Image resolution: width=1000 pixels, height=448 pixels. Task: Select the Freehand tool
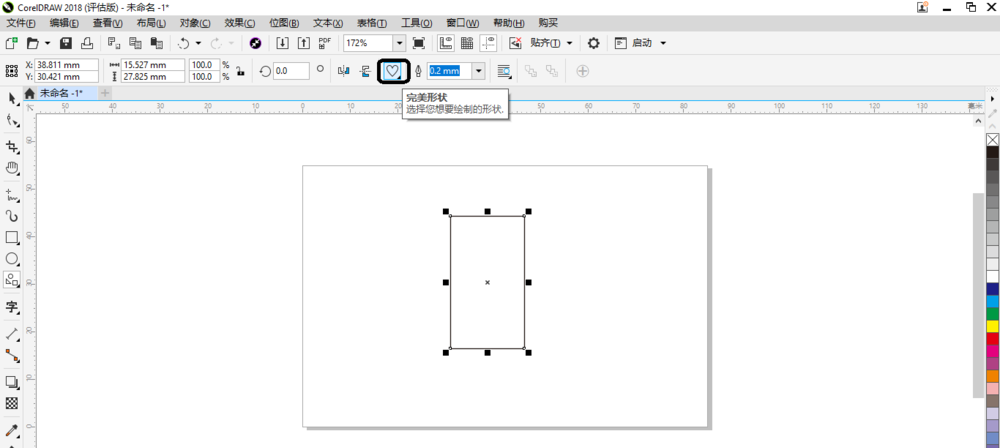point(11,195)
